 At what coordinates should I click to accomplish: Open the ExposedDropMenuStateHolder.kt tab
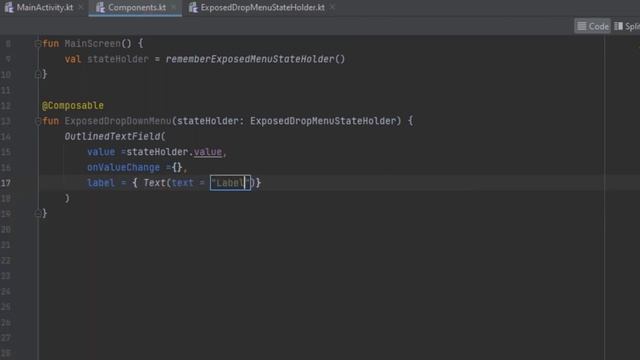pos(261,7)
